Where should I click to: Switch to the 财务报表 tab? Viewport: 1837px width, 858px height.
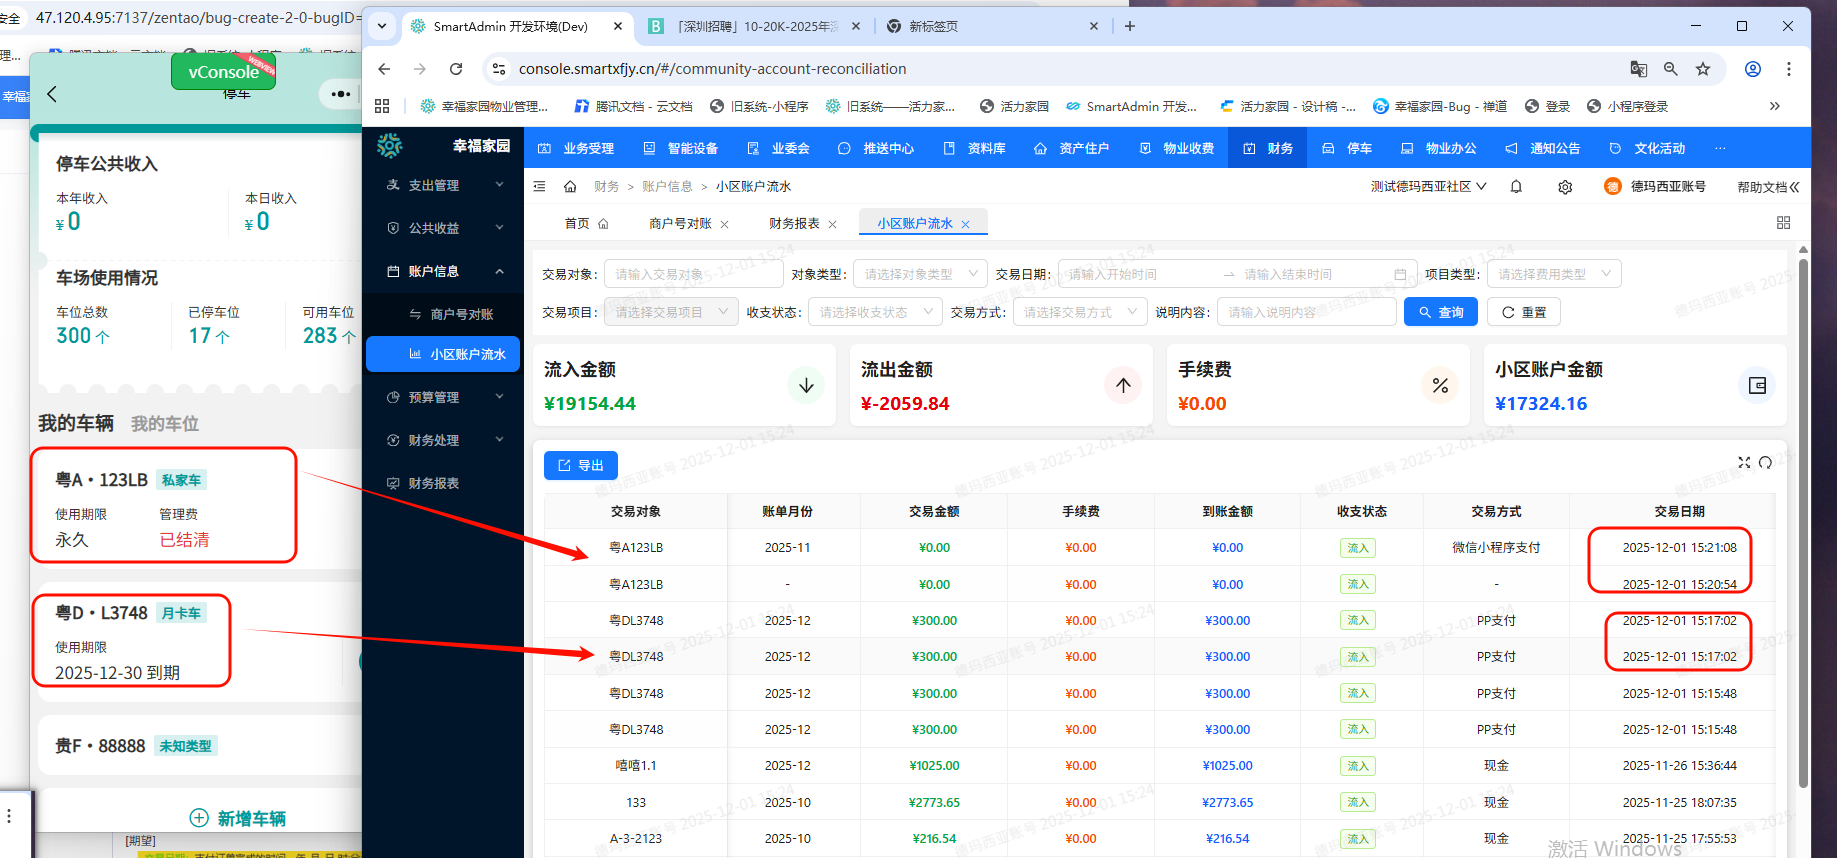coord(794,224)
